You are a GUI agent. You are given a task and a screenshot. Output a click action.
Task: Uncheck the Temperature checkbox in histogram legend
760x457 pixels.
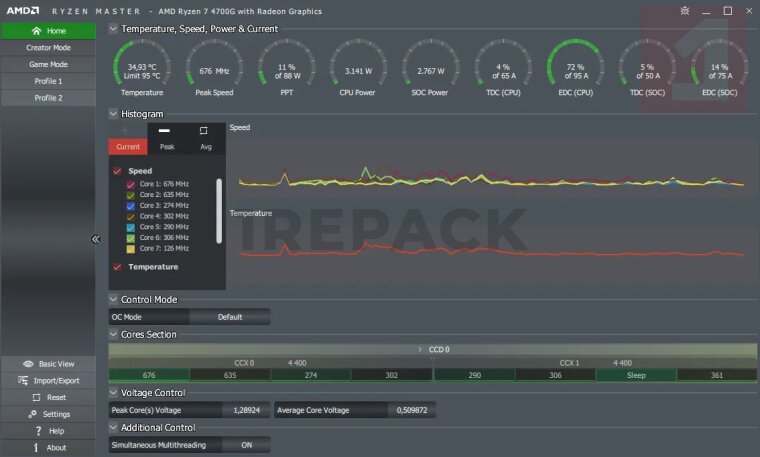click(117, 267)
